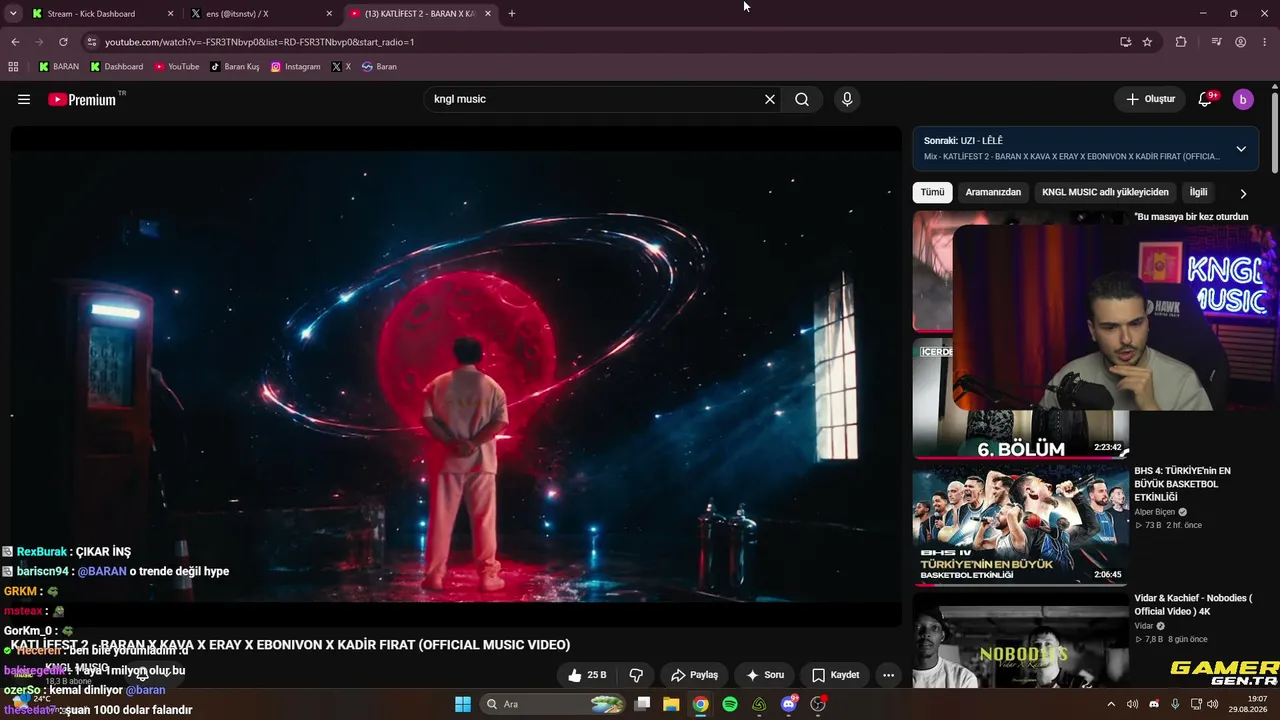Close the Kick Dashboard tab
The width and height of the screenshot is (1280, 720).
(170, 14)
